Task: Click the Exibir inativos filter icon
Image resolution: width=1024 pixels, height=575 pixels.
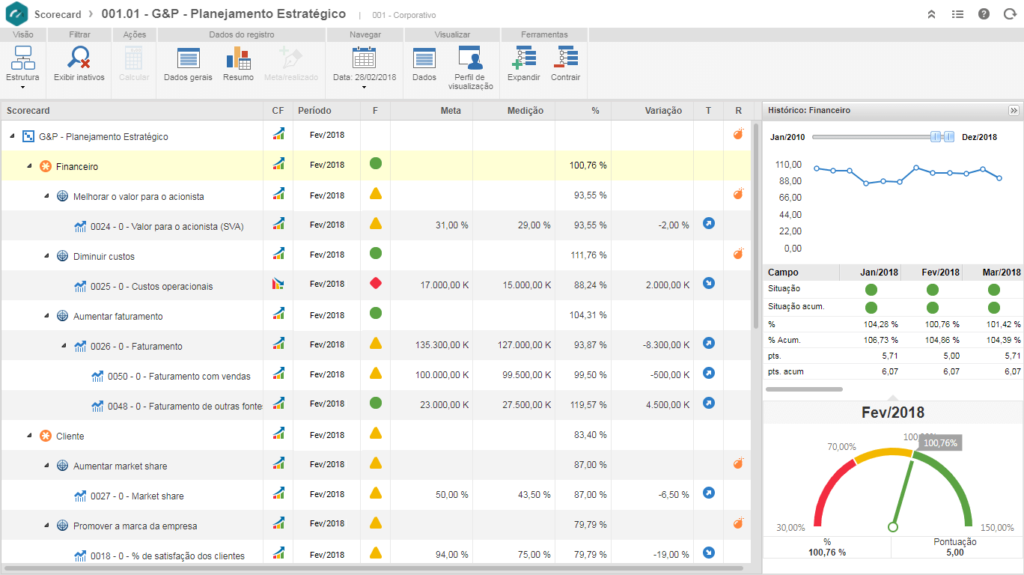Action: click(78, 59)
